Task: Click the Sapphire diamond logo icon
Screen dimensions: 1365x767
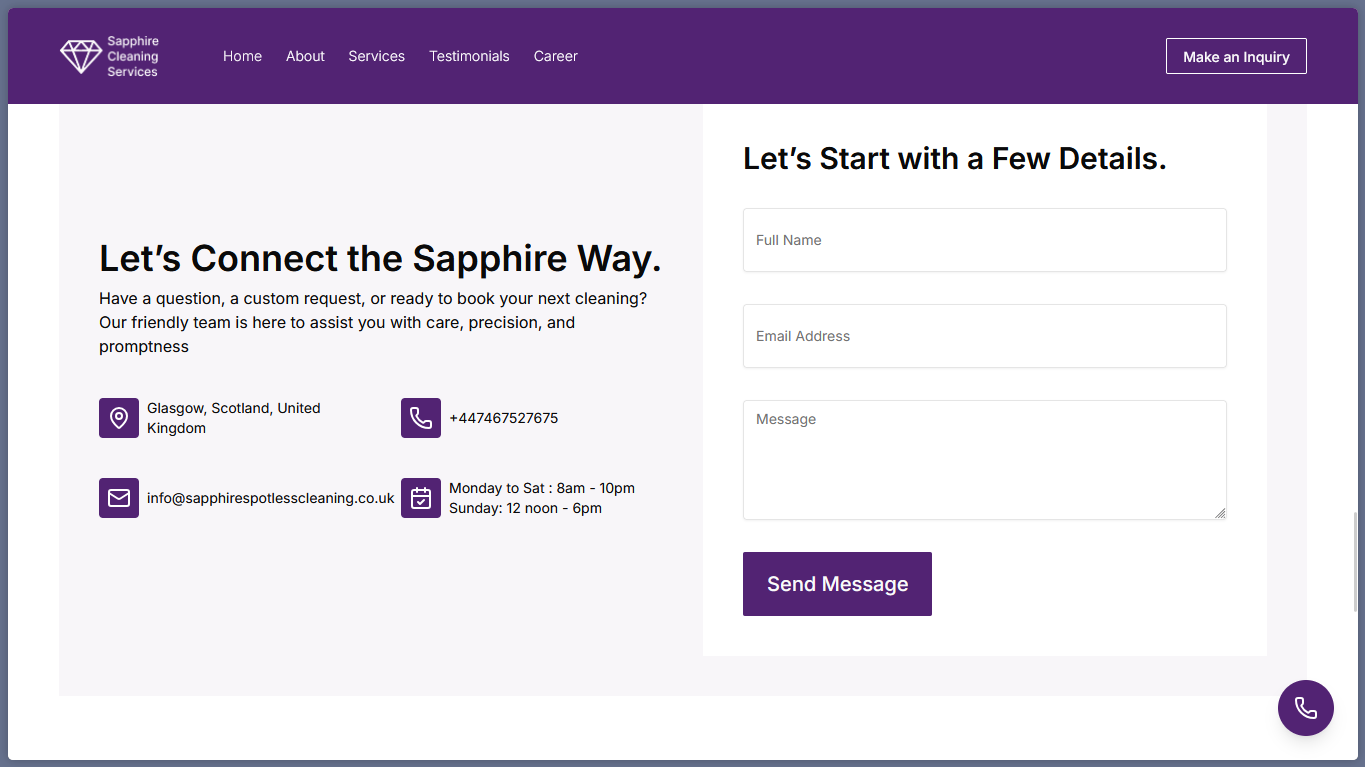Action: click(x=80, y=56)
